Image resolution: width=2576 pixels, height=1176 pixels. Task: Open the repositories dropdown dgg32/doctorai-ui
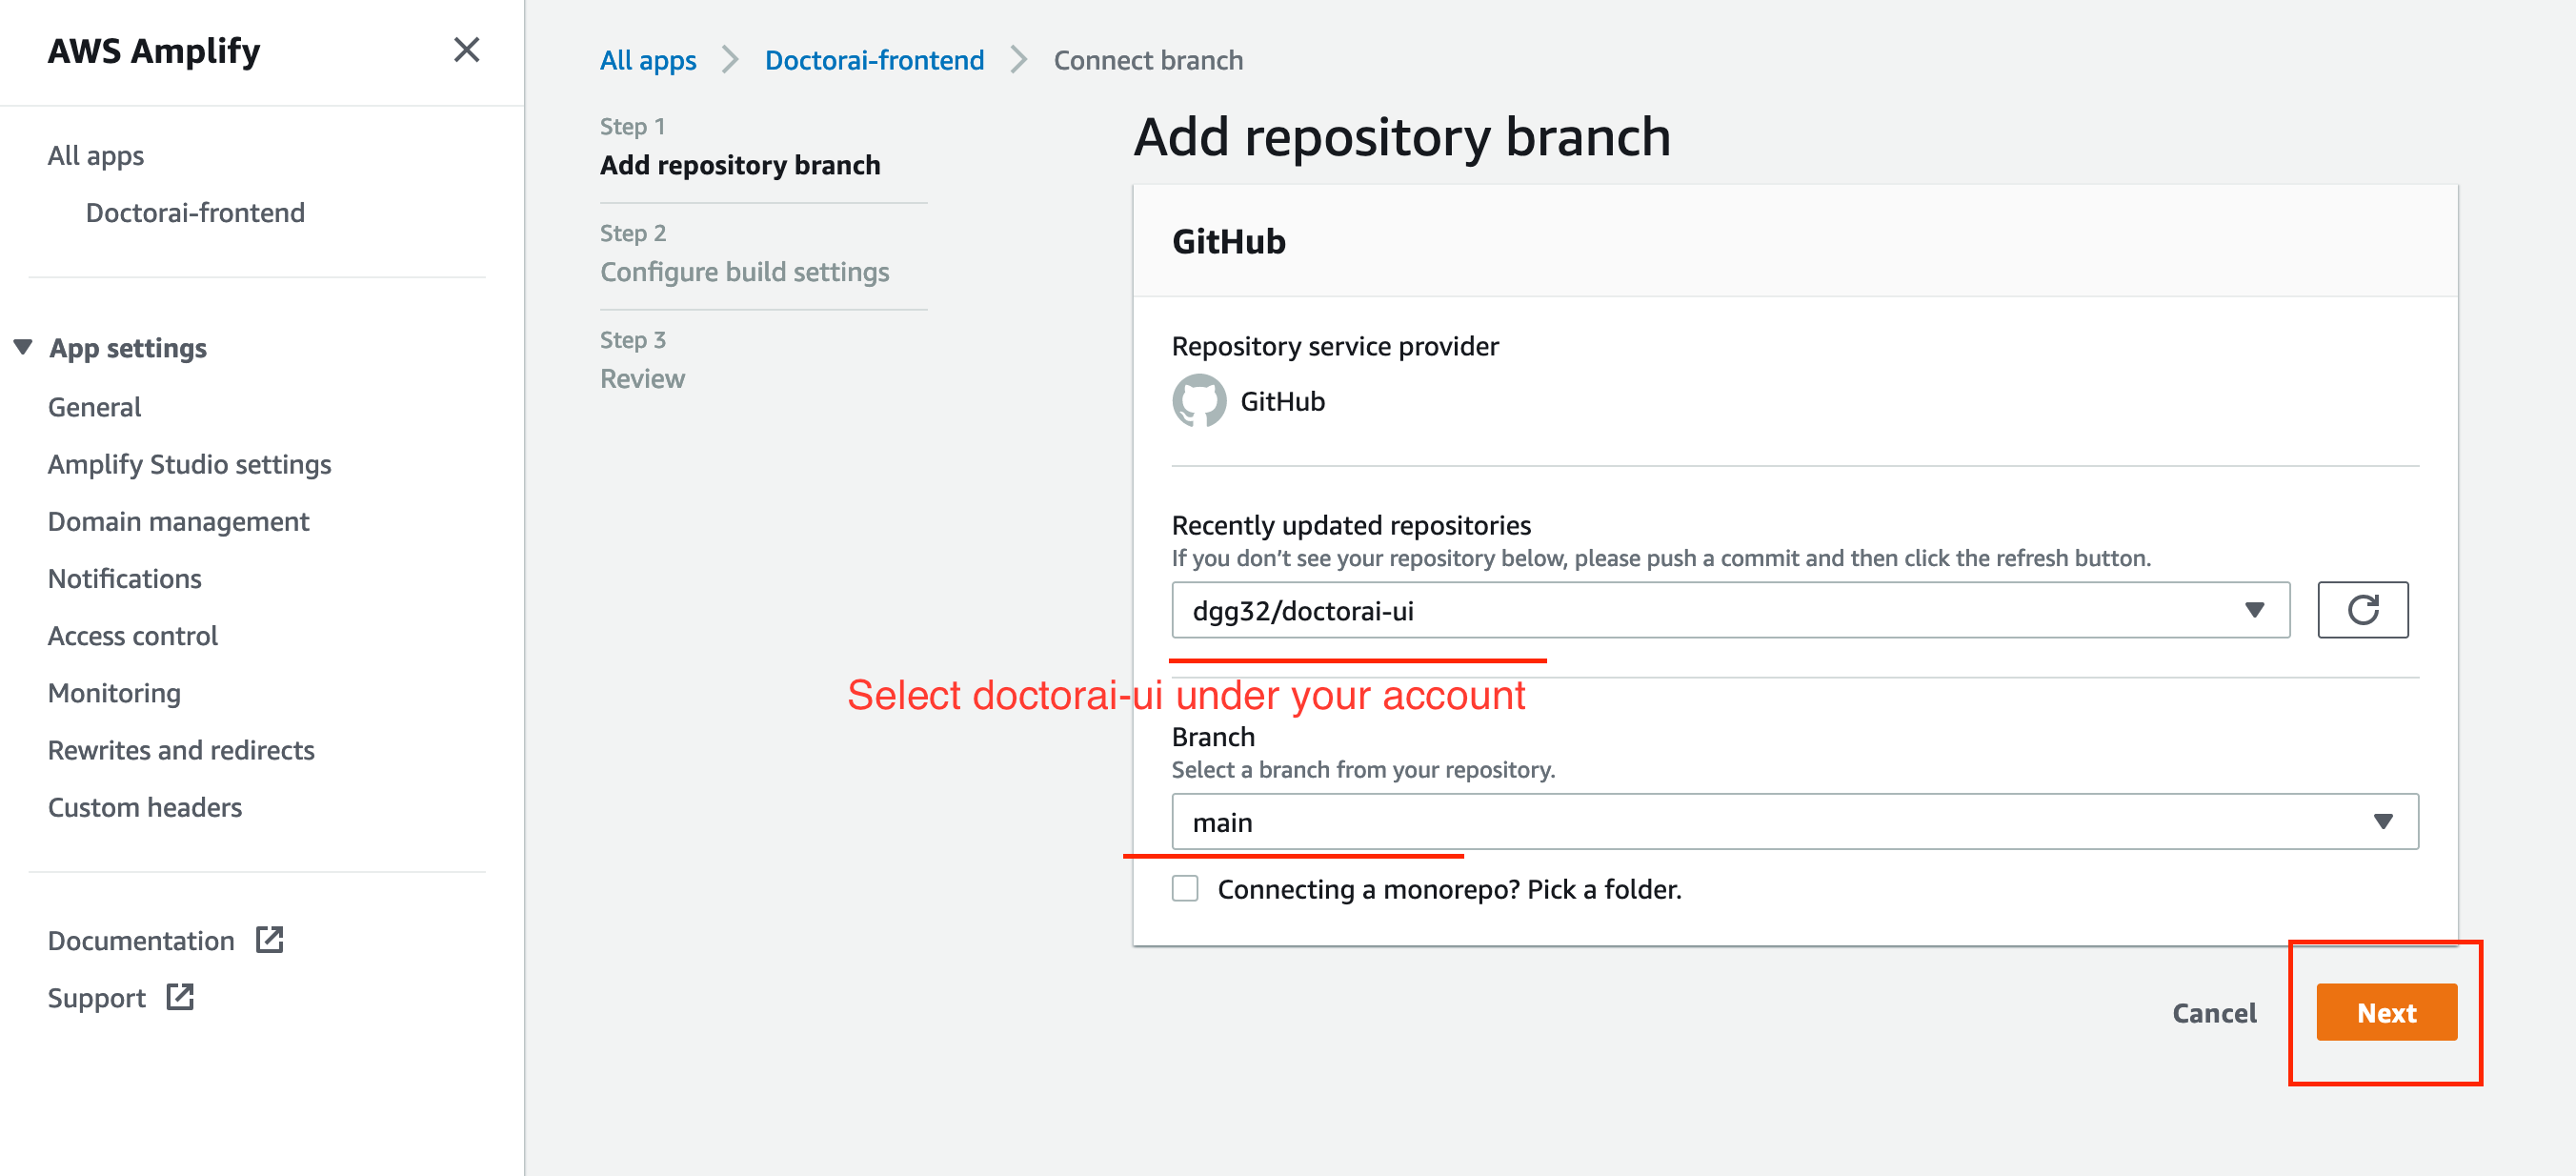click(x=1730, y=610)
